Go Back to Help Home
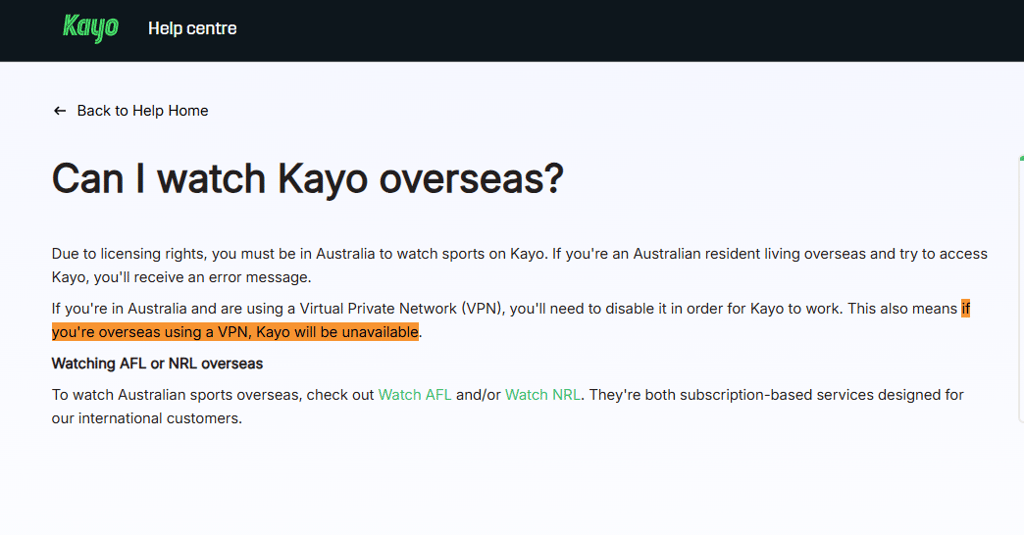Image resolution: width=1024 pixels, height=535 pixels. click(142, 111)
